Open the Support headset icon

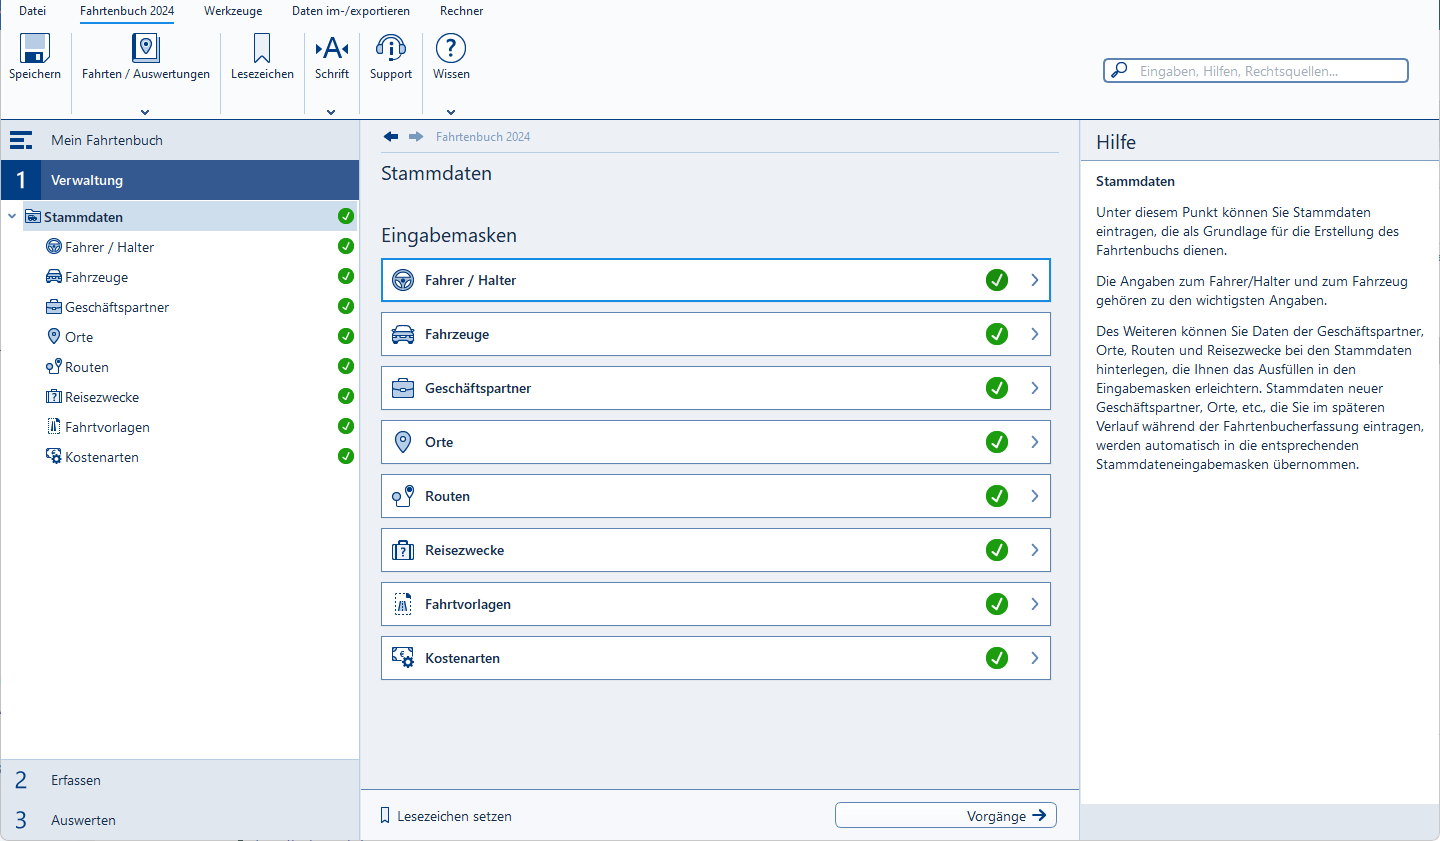click(x=391, y=48)
